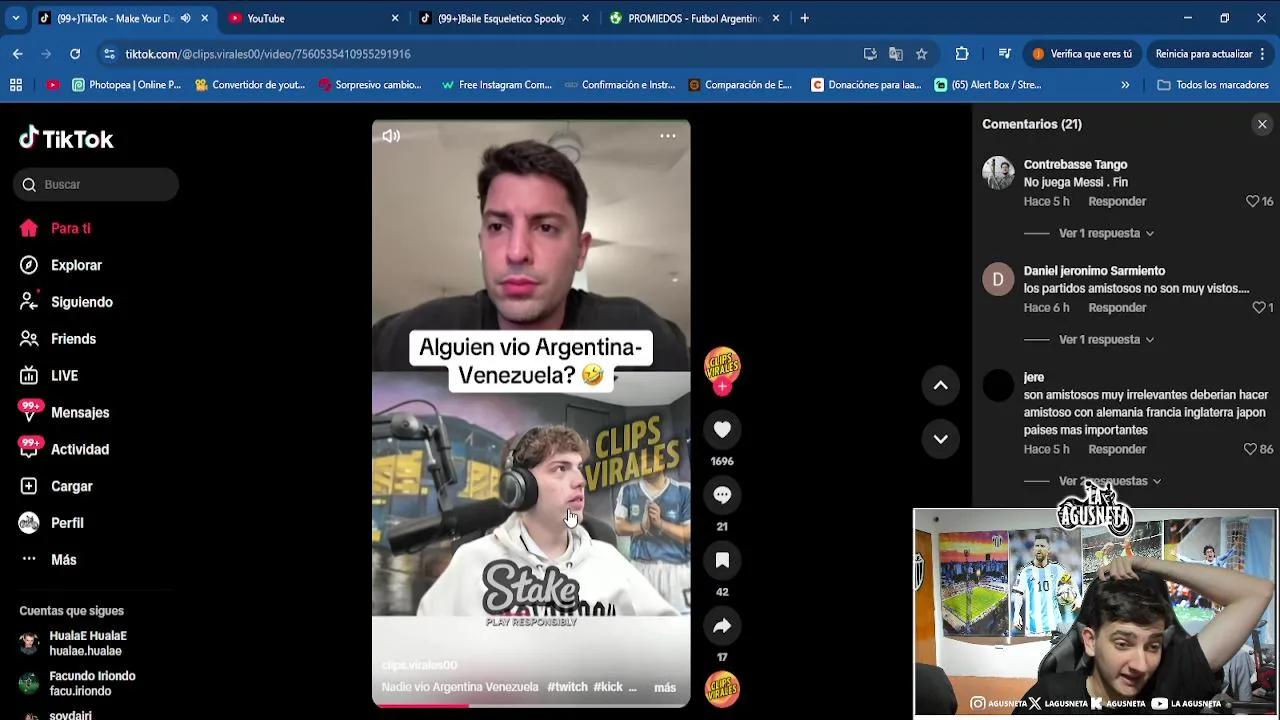Follow creator with red plus button
This screenshot has height=720, width=1280.
click(722, 387)
